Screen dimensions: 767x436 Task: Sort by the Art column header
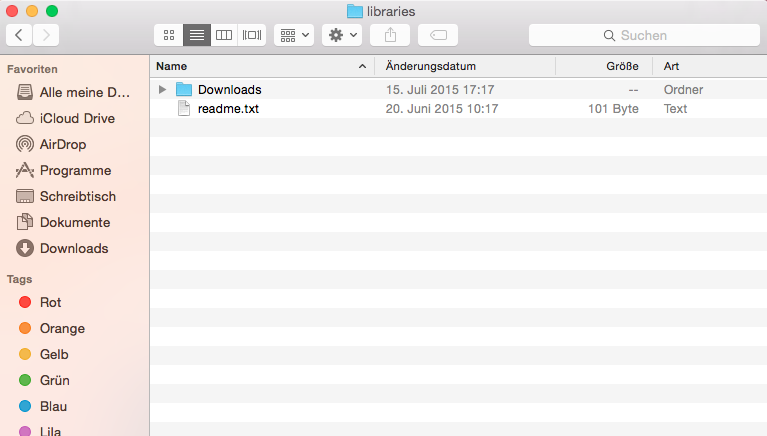point(710,66)
